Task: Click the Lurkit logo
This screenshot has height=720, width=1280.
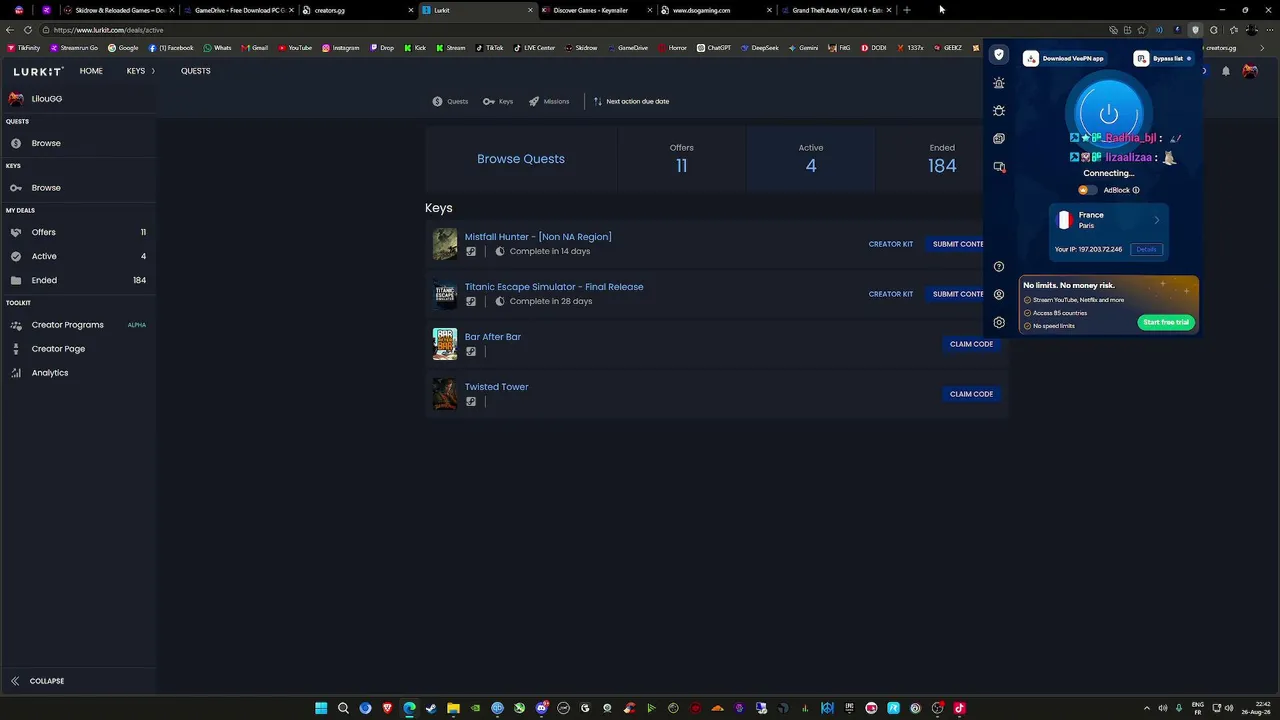Action: (38, 71)
